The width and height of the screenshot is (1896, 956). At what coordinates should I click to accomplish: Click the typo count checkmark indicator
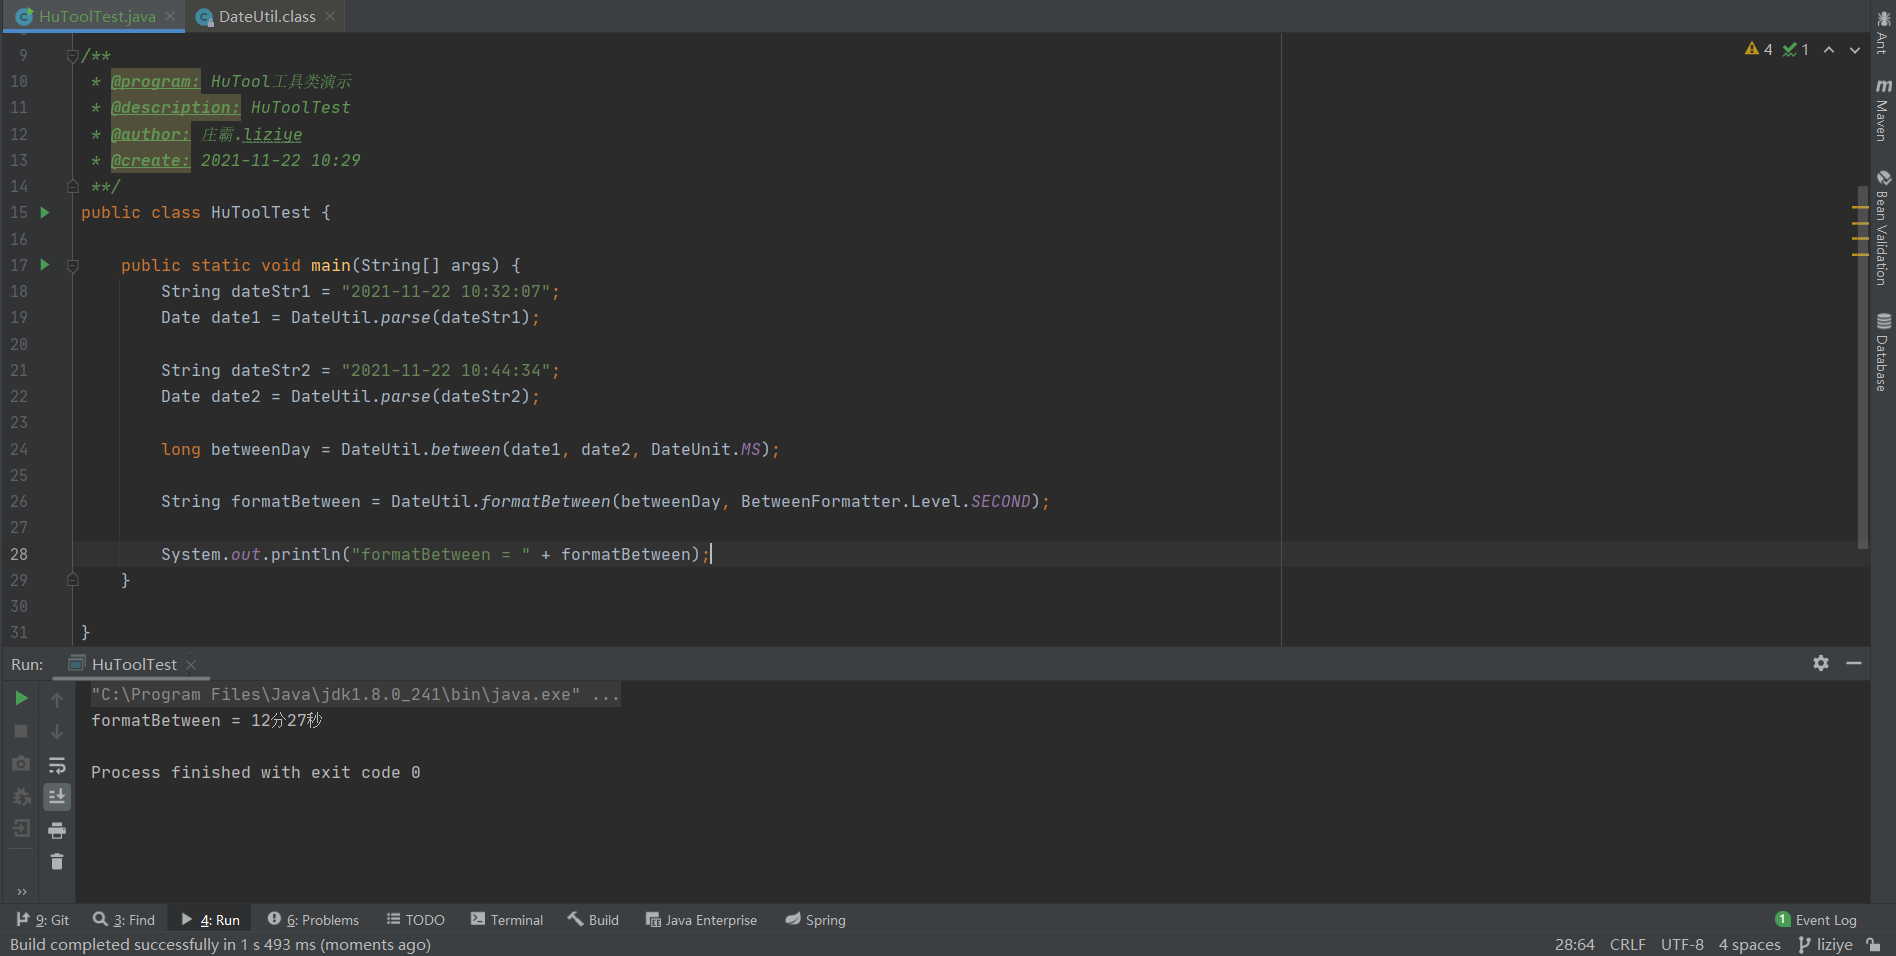point(1796,49)
